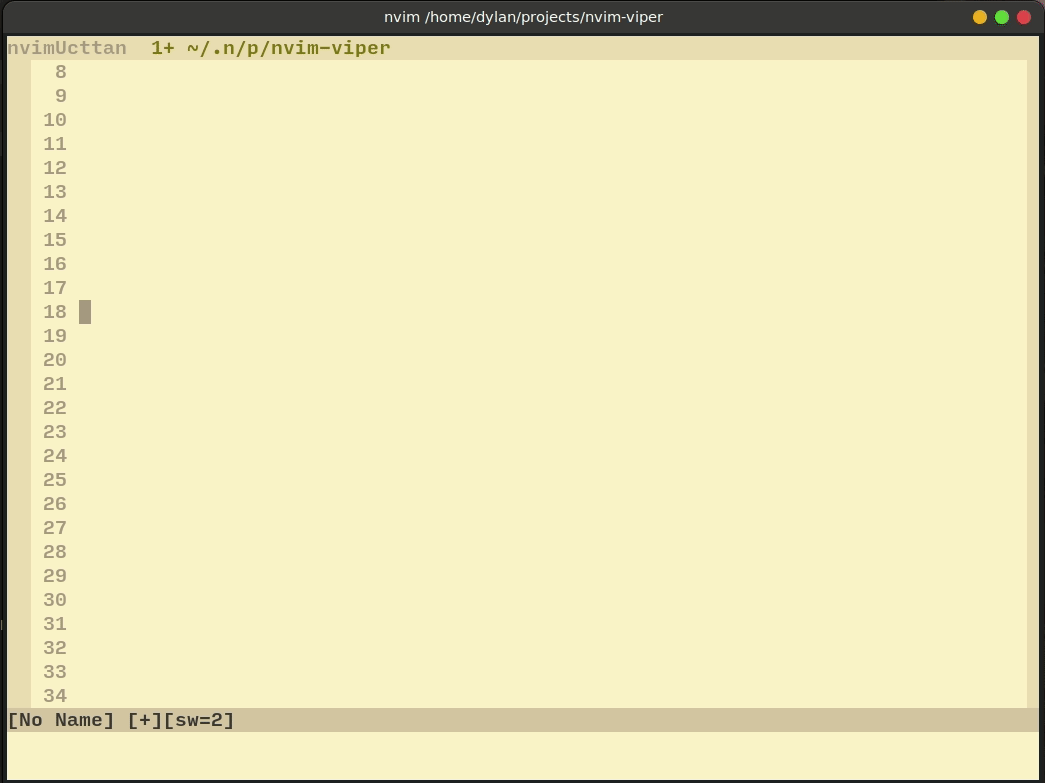This screenshot has width=1045, height=783.
Task: Click line number 21 in the gutter
Action: point(55,384)
